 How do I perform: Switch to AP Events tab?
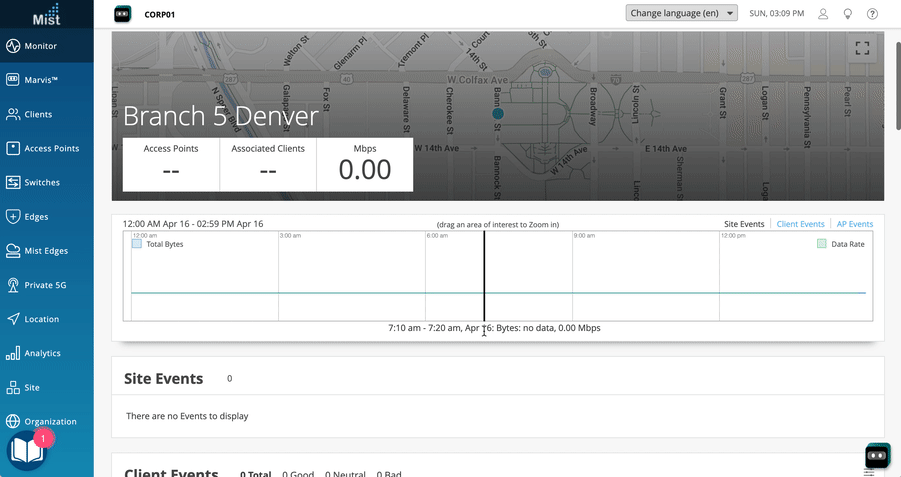click(853, 224)
